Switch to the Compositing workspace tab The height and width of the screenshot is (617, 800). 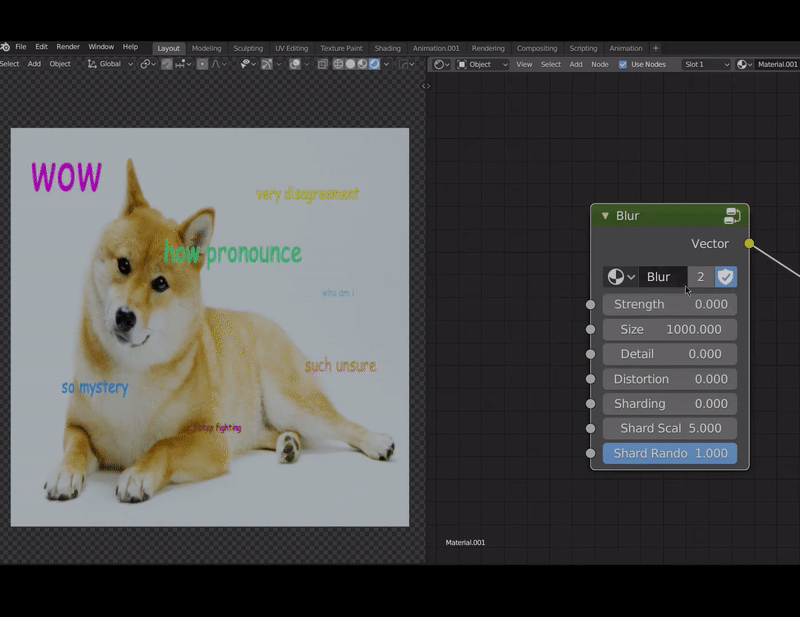[537, 48]
